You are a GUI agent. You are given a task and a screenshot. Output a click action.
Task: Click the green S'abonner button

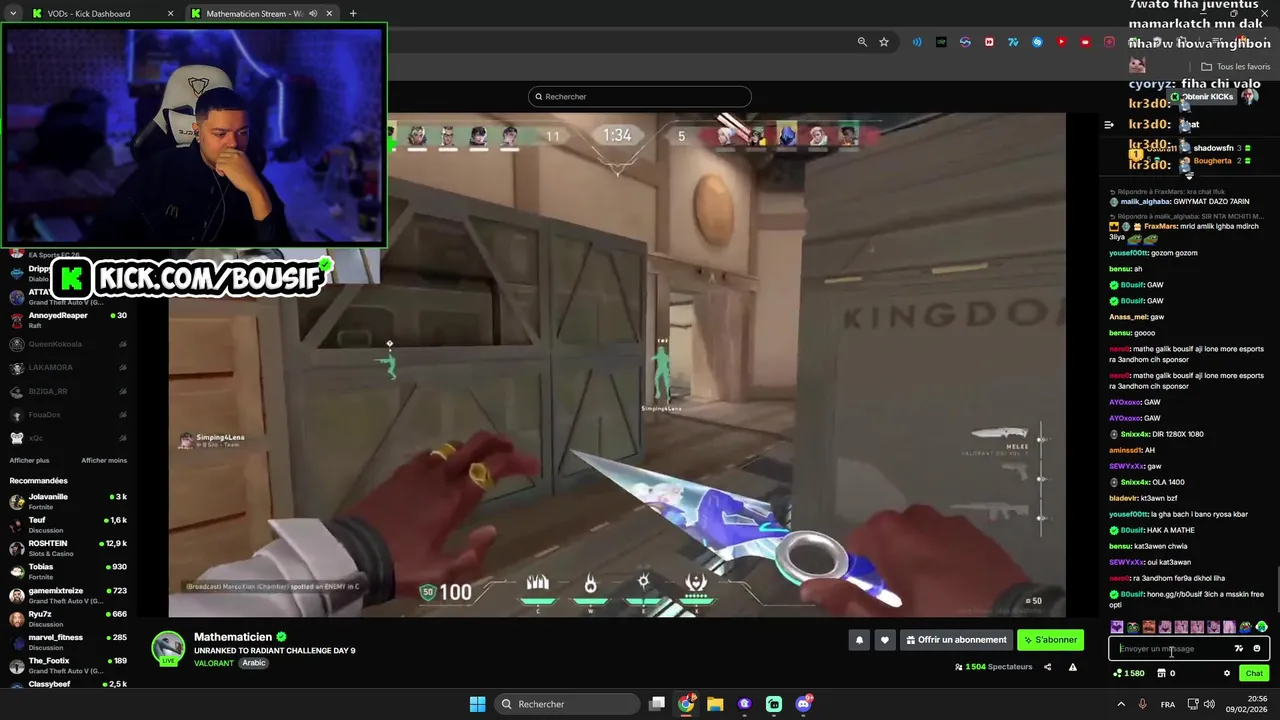tap(1050, 640)
